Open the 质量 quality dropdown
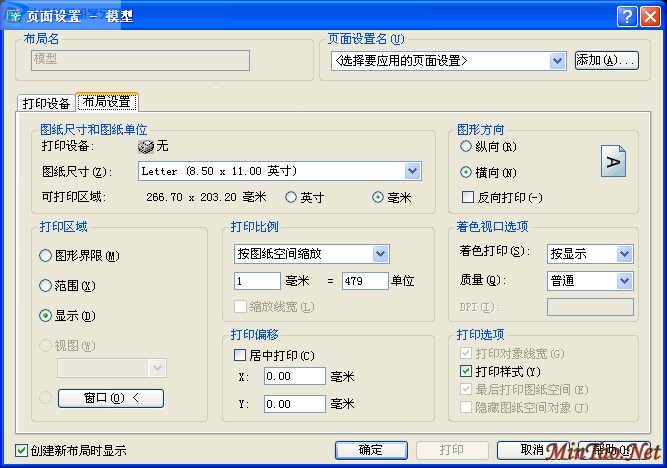667x468 pixels. [x=625, y=281]
